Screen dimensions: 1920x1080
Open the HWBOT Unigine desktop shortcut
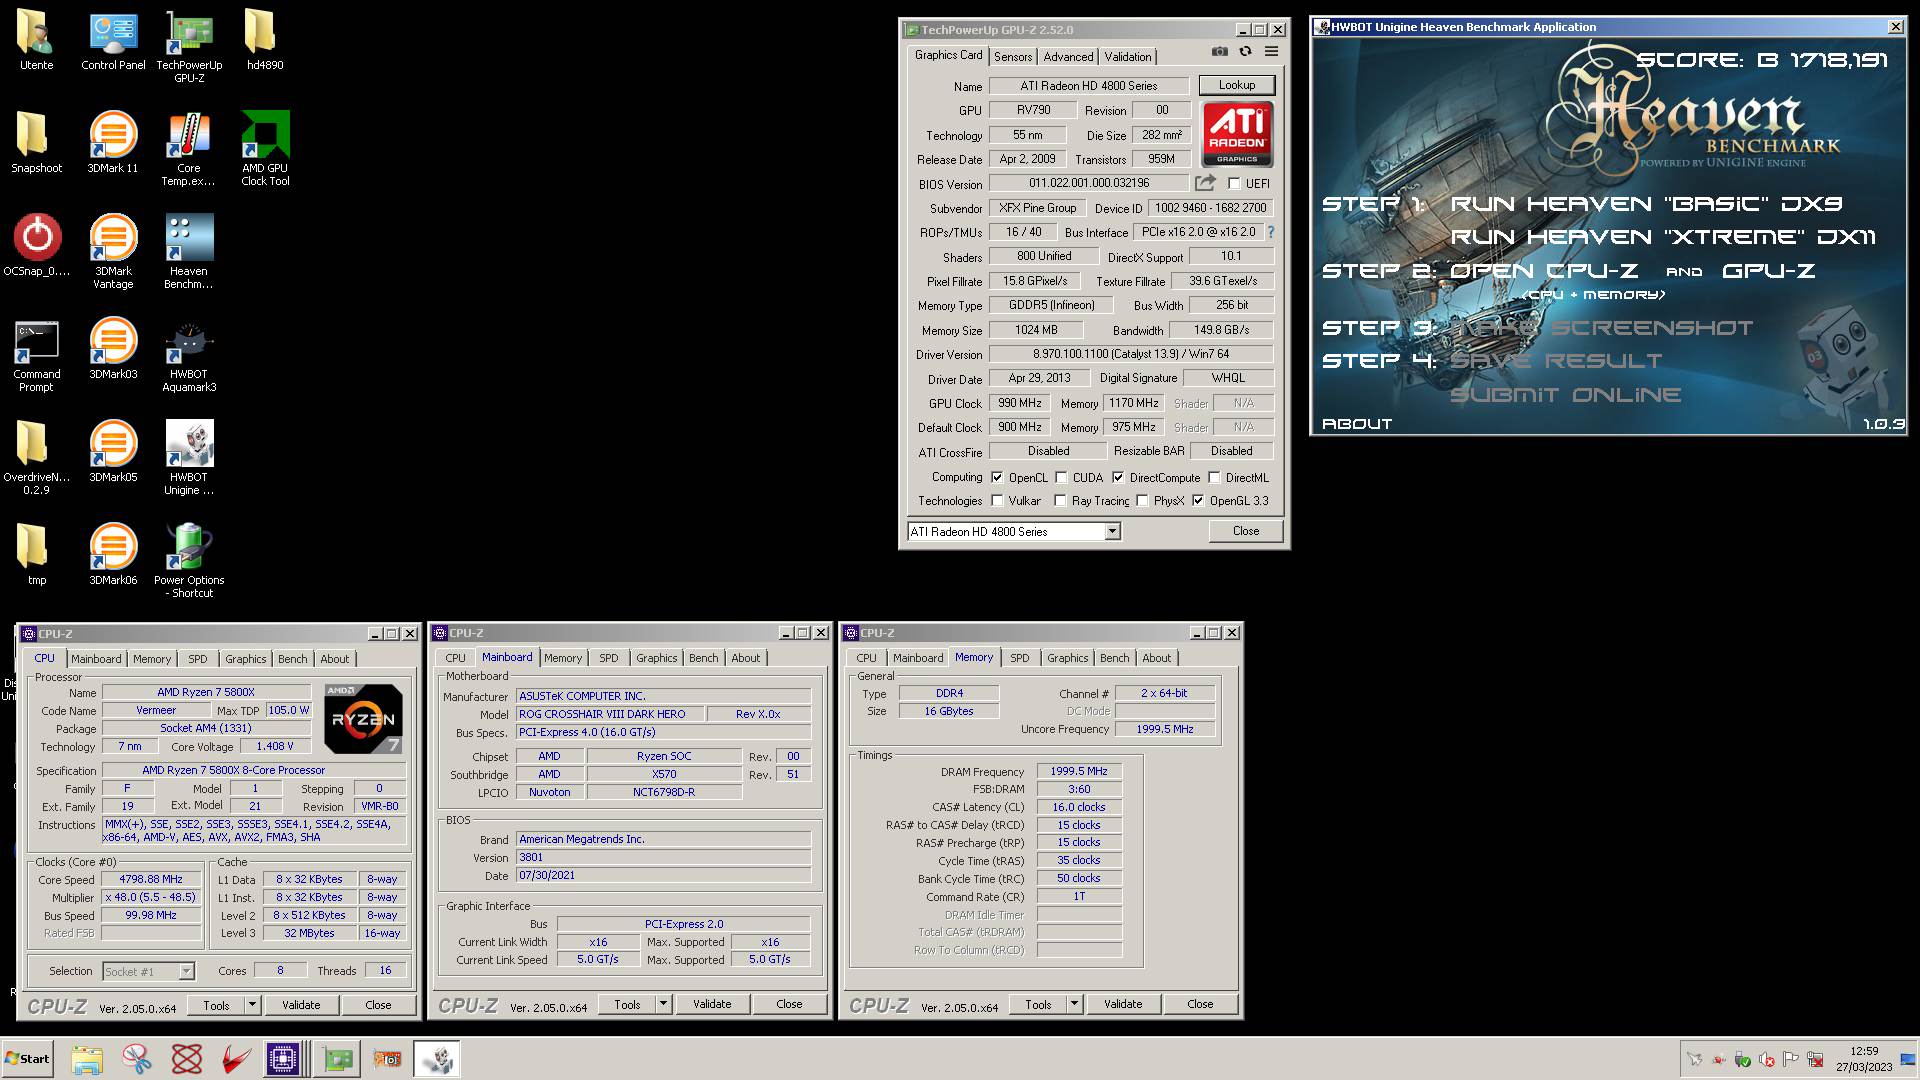(x=189, y=457)
